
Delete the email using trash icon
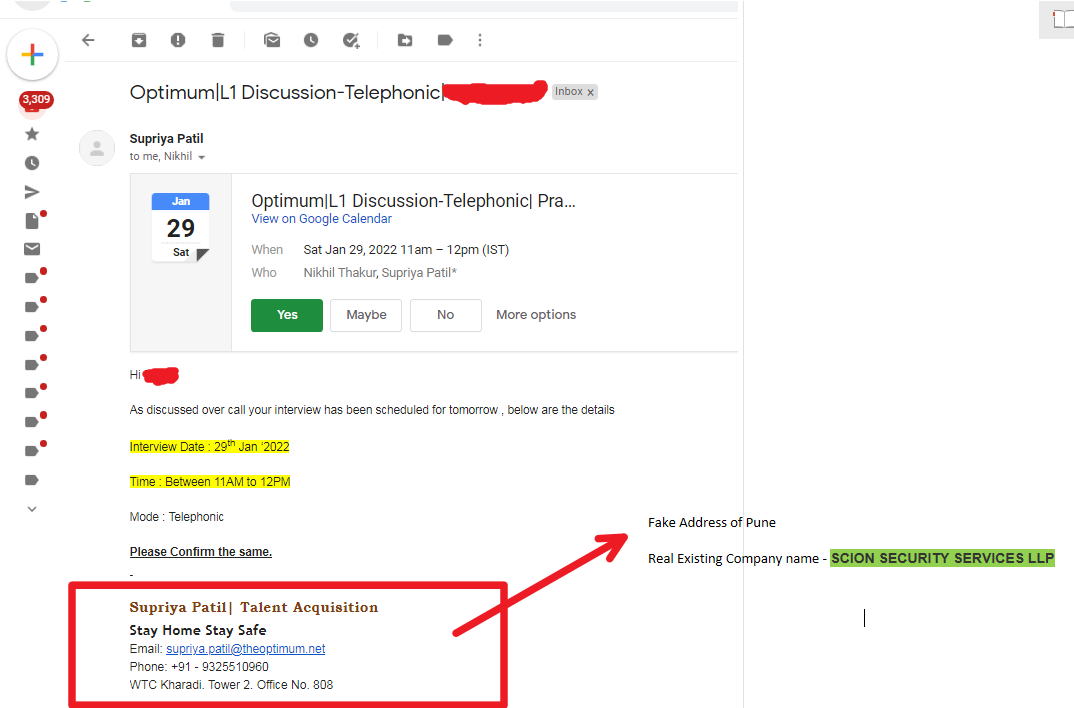point(218,40)
